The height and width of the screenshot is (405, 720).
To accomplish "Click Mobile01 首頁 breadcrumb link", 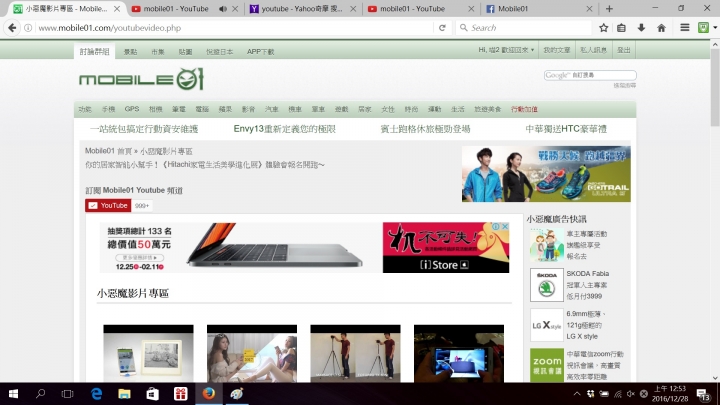I will click(108, 151).
